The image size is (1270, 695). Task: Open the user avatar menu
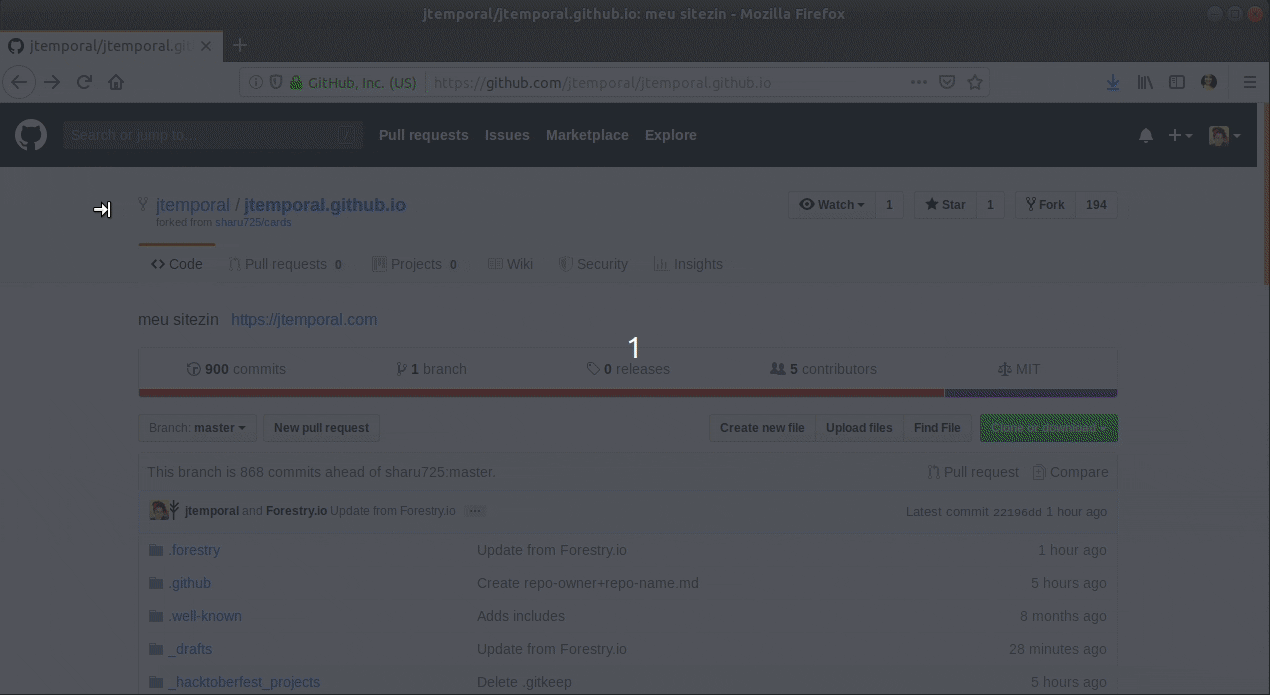click(x=1224, y=135)
